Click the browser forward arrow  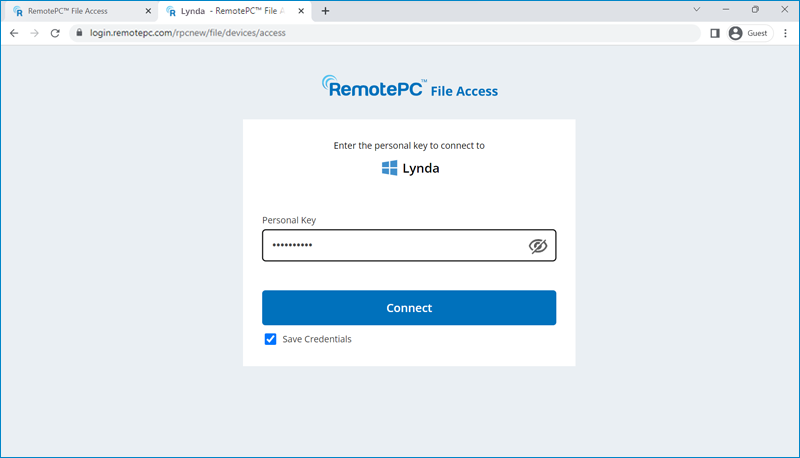[34, 33]
